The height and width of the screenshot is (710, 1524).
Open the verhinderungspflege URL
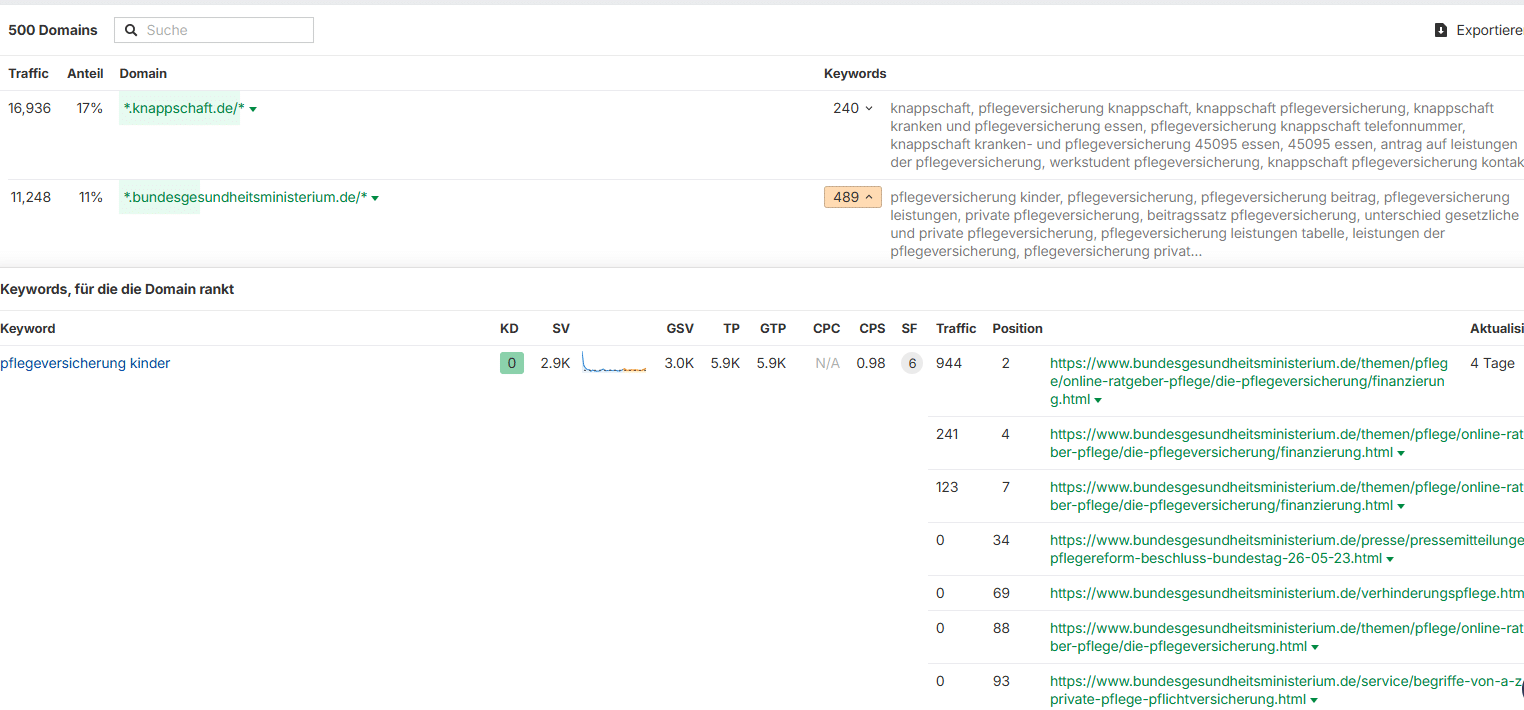pos(1286,593)
